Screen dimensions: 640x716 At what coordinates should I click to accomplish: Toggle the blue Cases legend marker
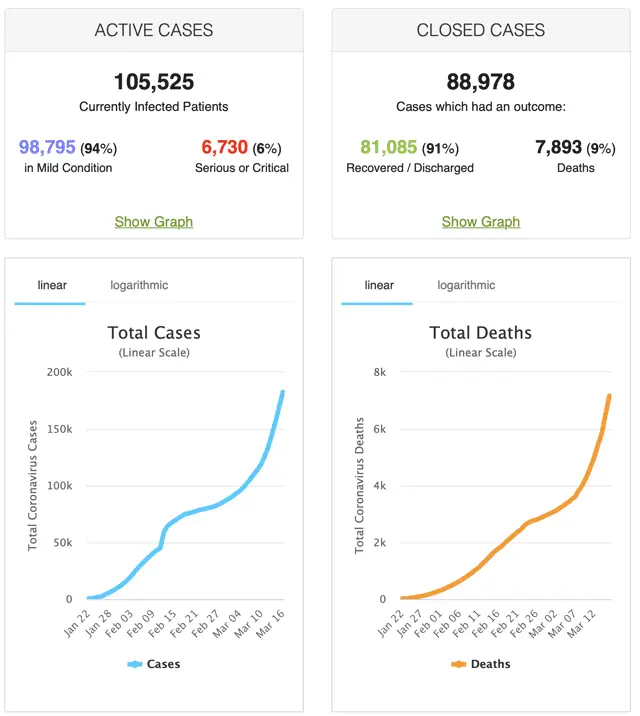click(x=135, y=664)
